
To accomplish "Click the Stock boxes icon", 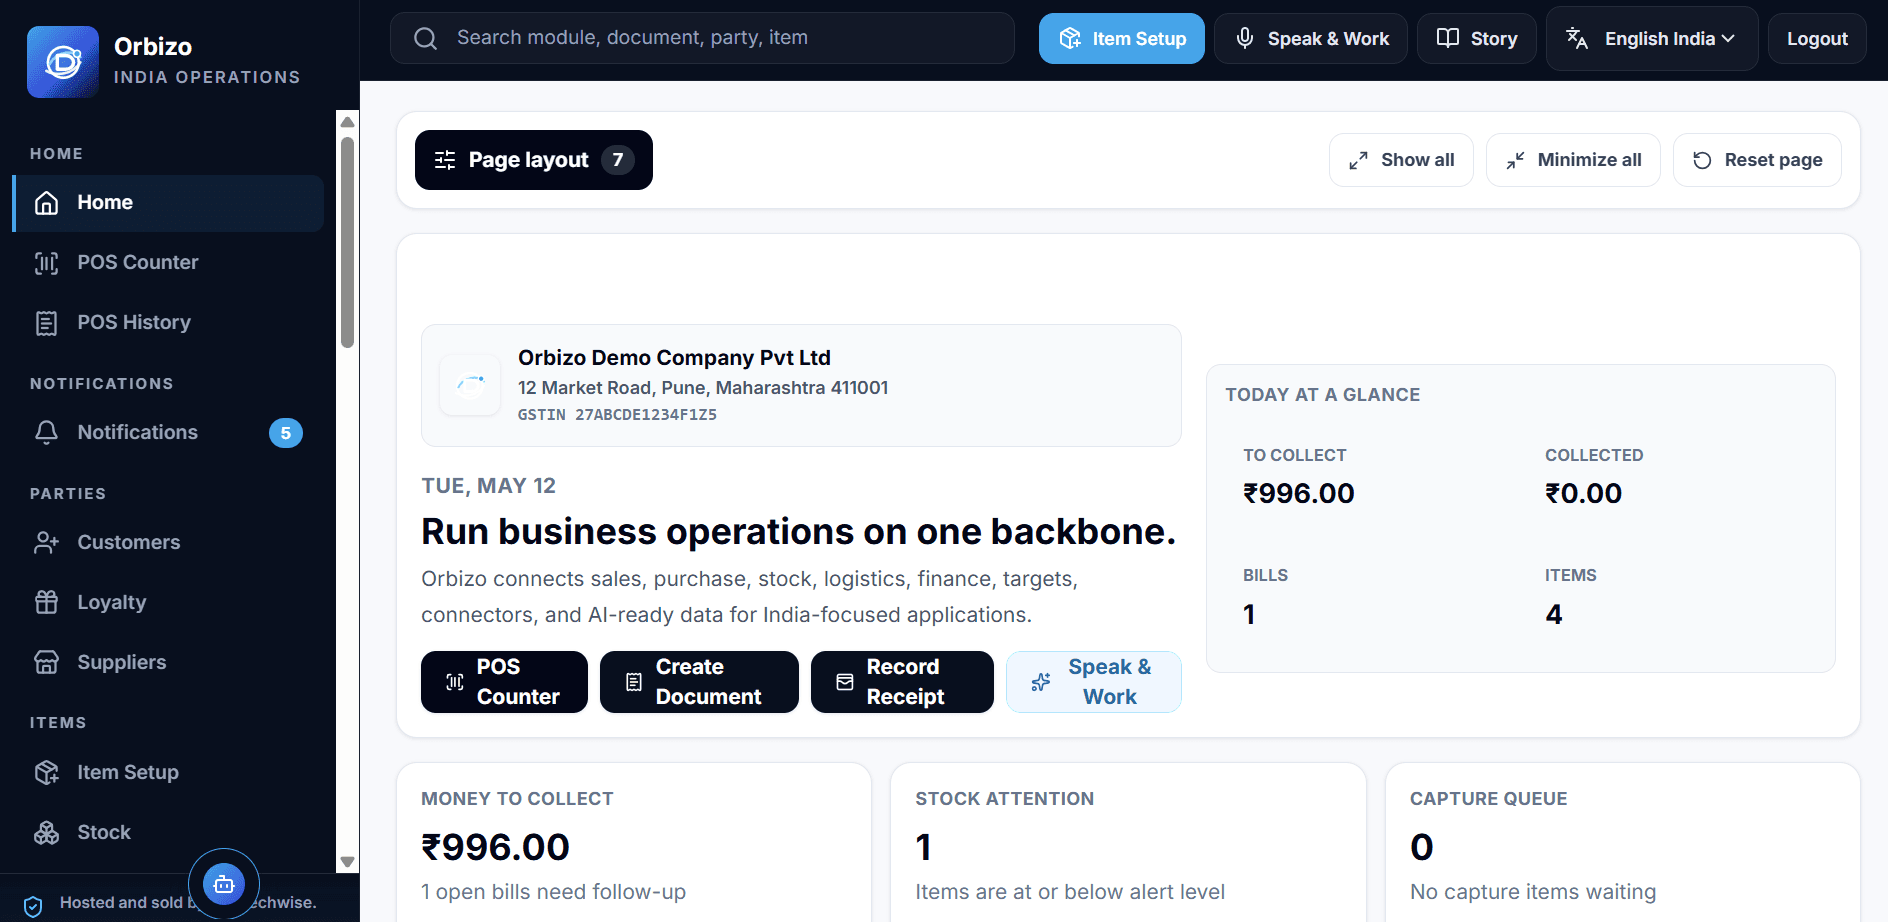I will [47, 832].
